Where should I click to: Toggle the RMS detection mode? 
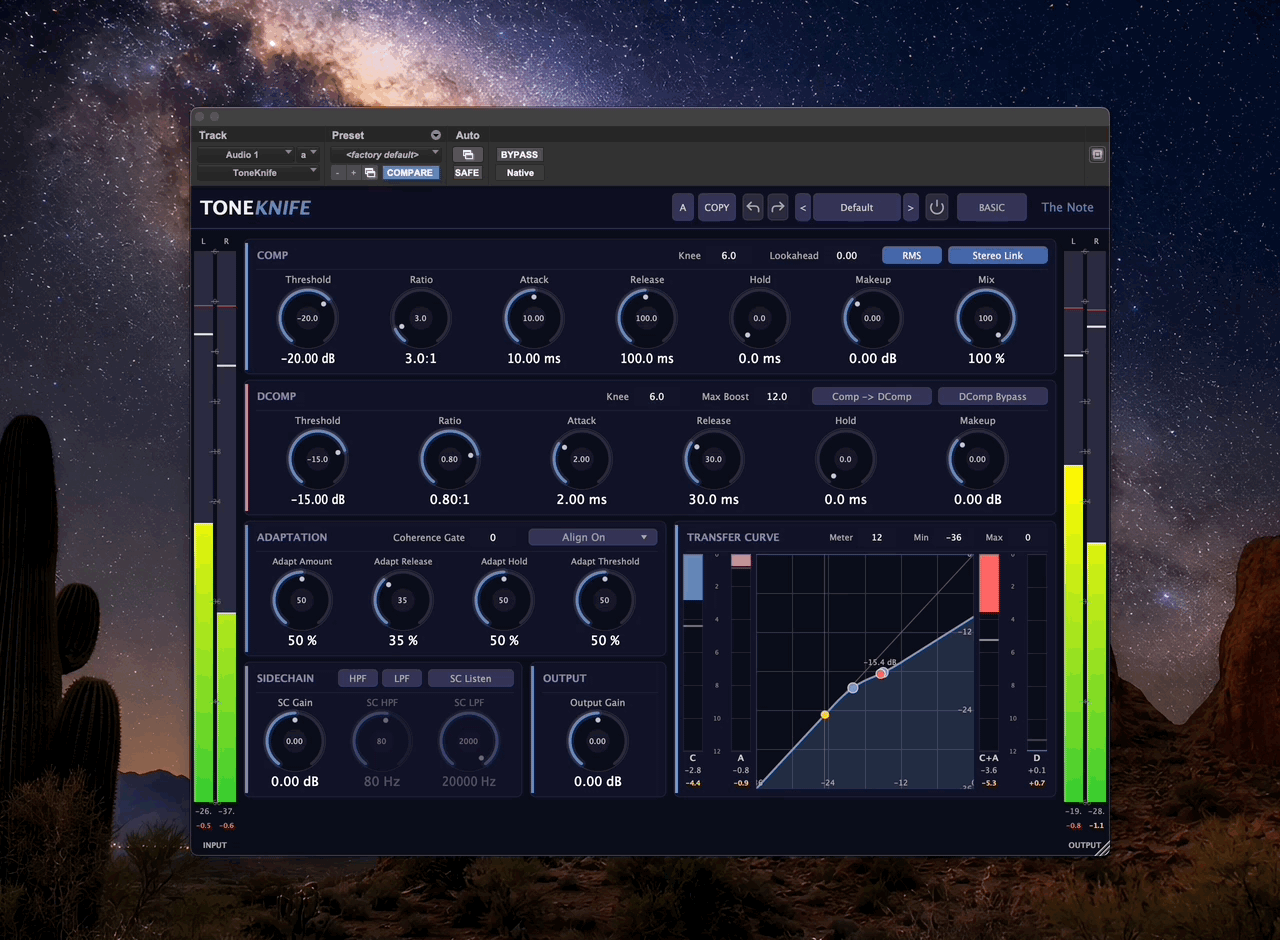click(911, 255)
